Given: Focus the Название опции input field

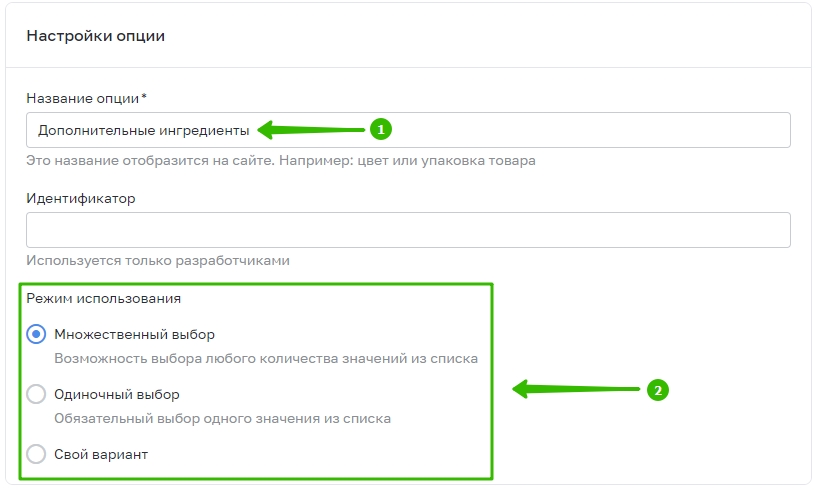Looking at the screenshot, I should tap(408, 130).
